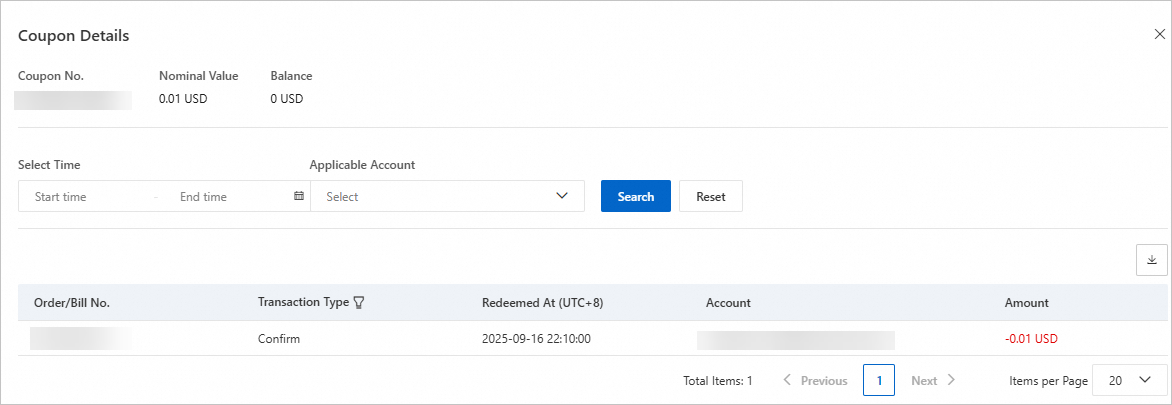1172x405 pixels.
Task: Click the redeemed date 2025-09-16 22:10:00 cell
Action: tap(536, 338)
